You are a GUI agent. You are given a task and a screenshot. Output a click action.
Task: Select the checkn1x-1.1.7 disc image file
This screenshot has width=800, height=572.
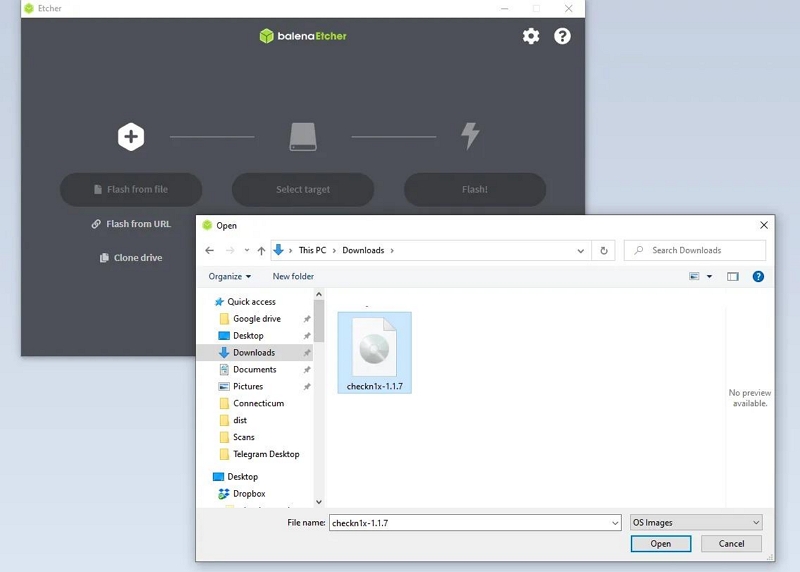click(374, 353)
